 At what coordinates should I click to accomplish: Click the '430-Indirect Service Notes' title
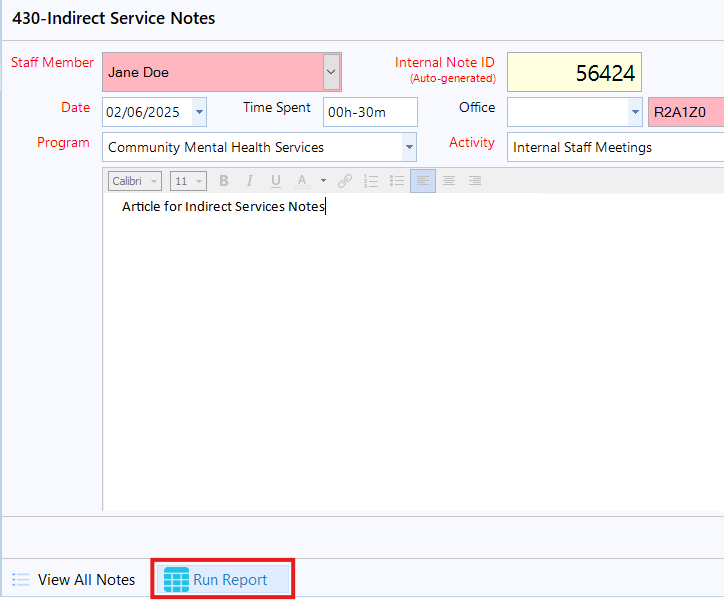pyautogui.click(x=114, y=18)
